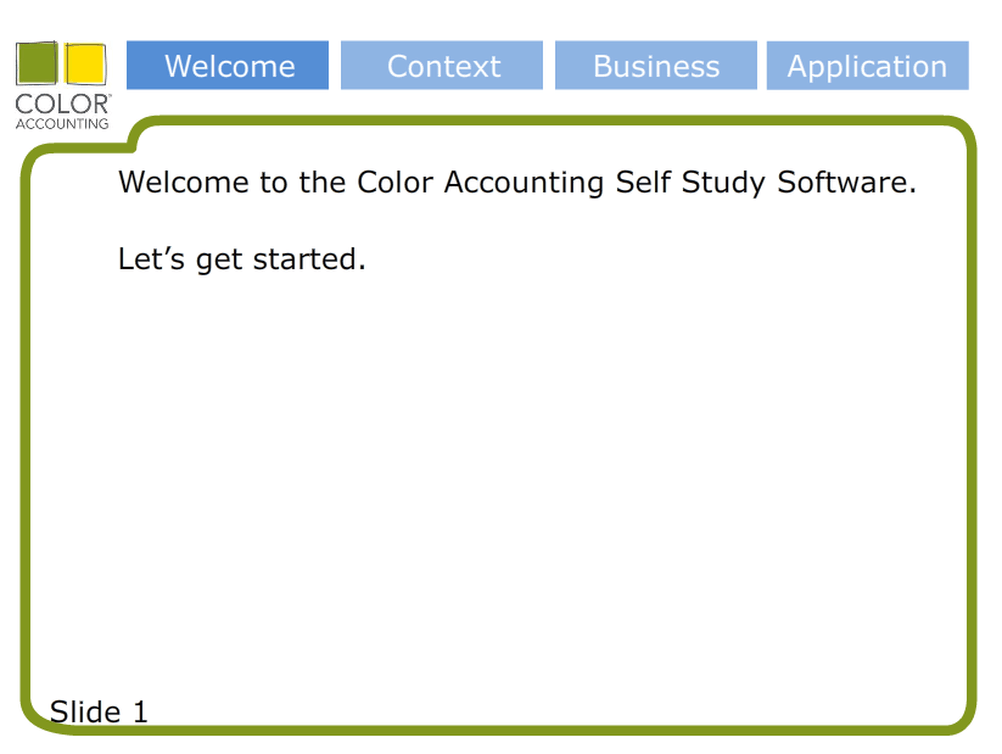Viewport: 1002px width, 754px height.
Task: Click the word "started." in the second line
Action: [309, 259]
